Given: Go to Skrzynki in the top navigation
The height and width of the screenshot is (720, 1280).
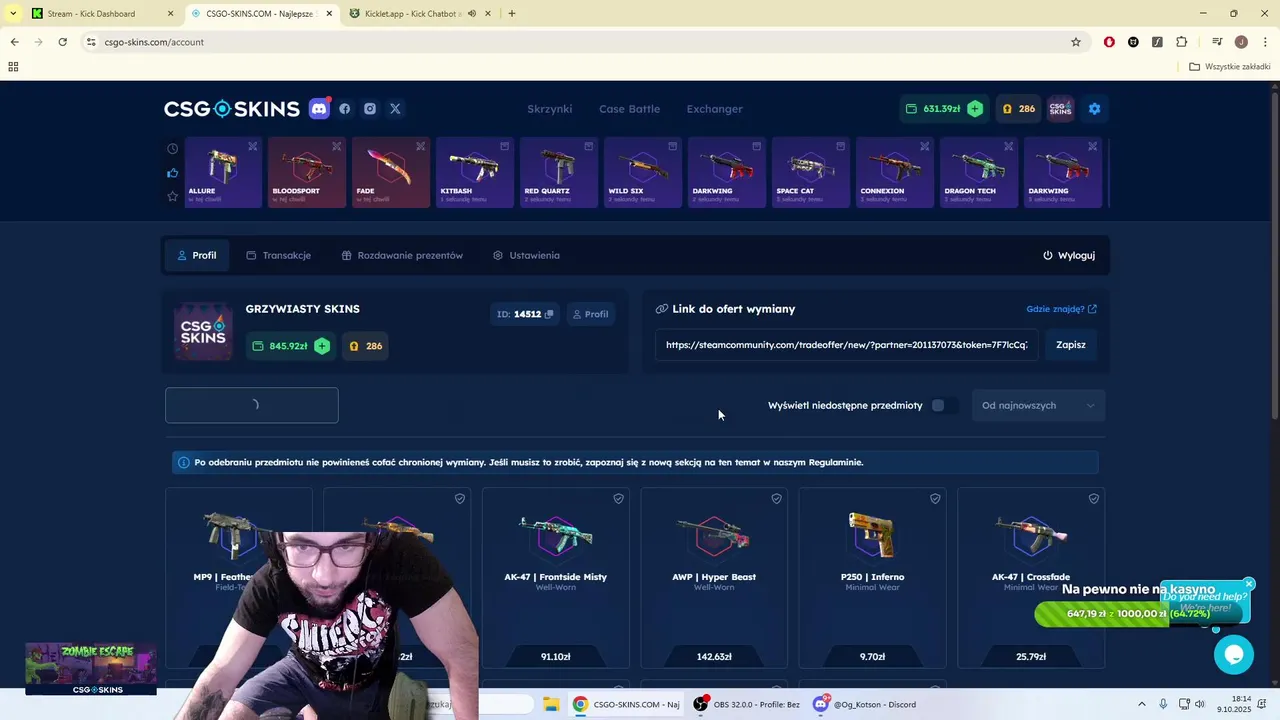Looking at the screenshot, I should [549, 109].
